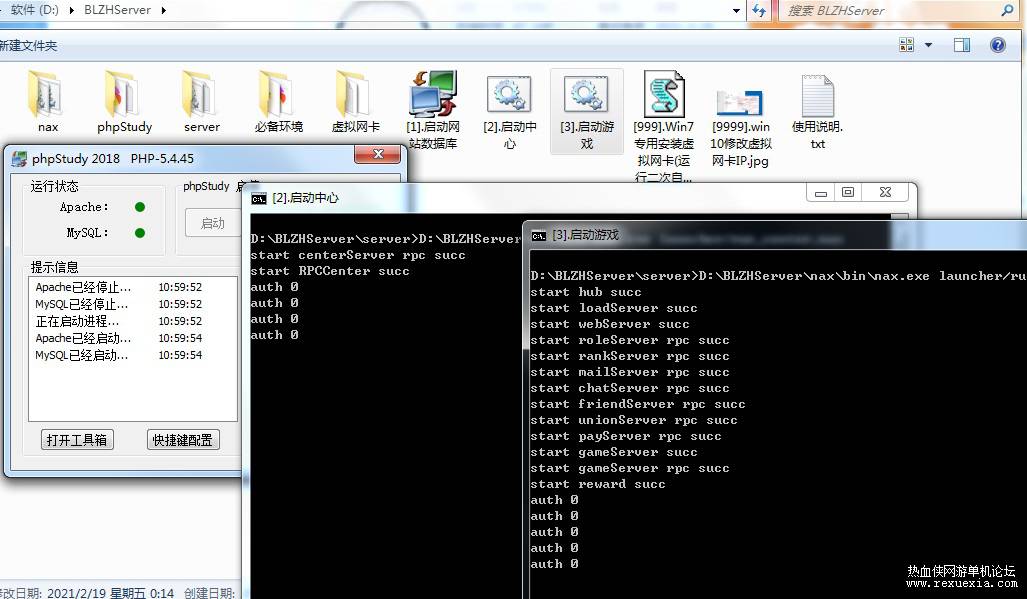Toggle the preview pane icon
This screenshot has height=599, width=1027.
pos(962,45)
